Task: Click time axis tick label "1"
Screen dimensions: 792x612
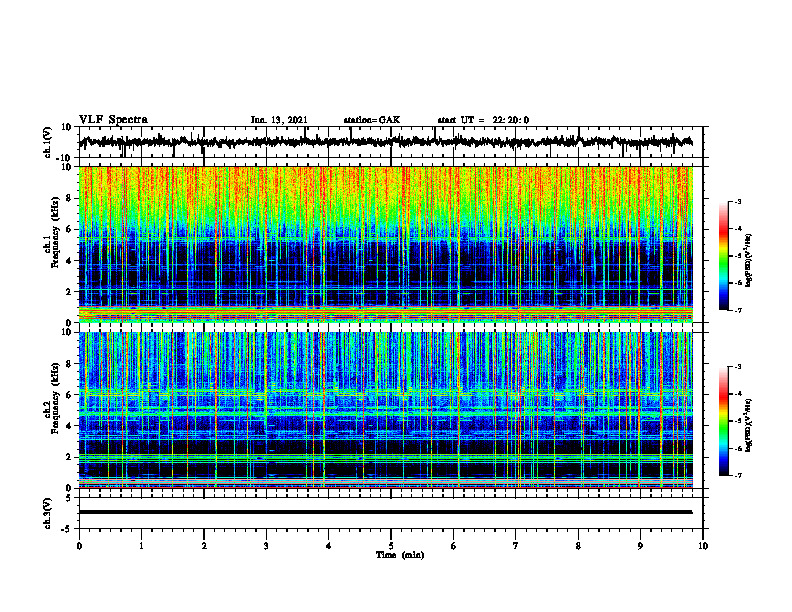Action: (x=141, y=546)
